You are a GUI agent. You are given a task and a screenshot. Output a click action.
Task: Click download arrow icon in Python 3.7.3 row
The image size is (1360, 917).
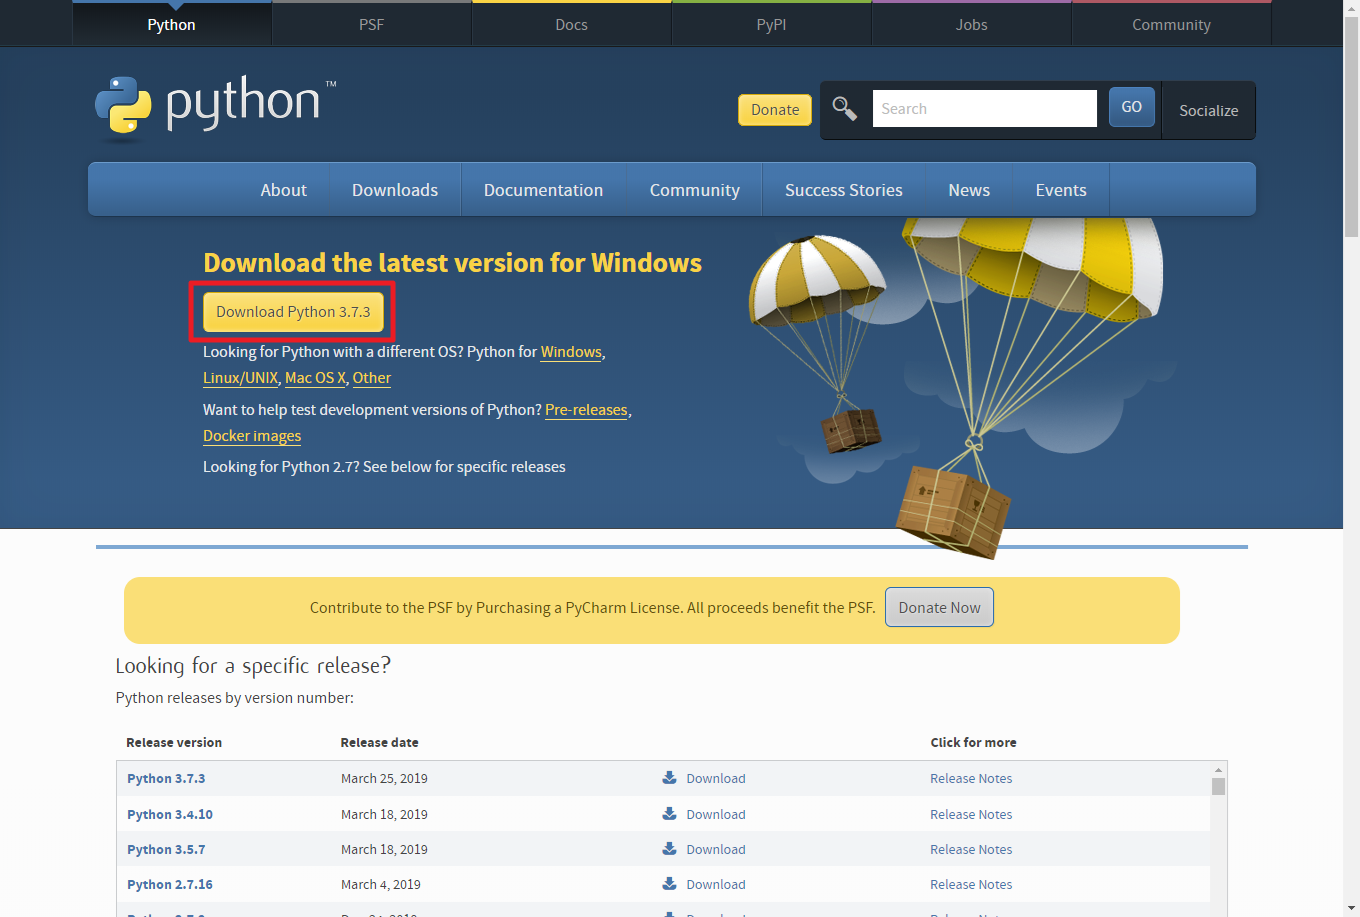[669, 777]
